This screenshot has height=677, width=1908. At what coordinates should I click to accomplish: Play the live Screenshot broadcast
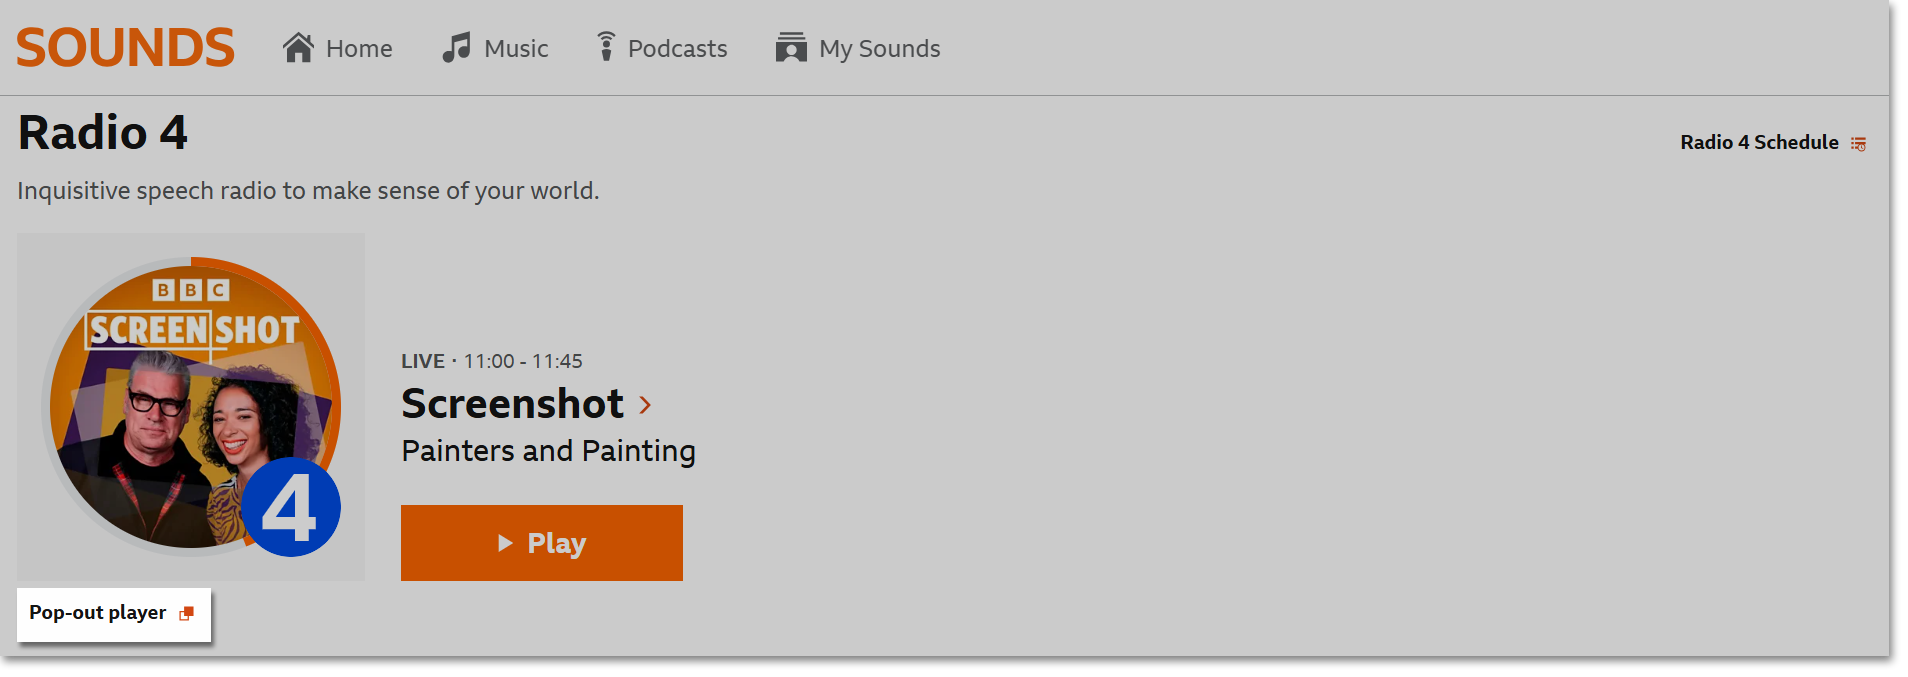(541, 542)
